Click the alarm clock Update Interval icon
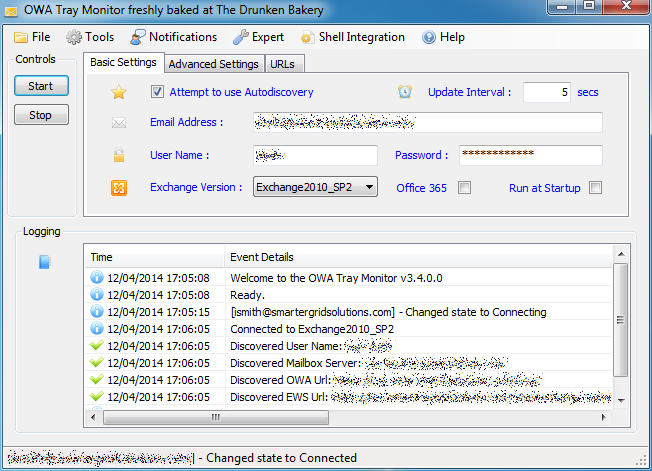Viewport: 652px width, 471px height. (x=405, y=91)
